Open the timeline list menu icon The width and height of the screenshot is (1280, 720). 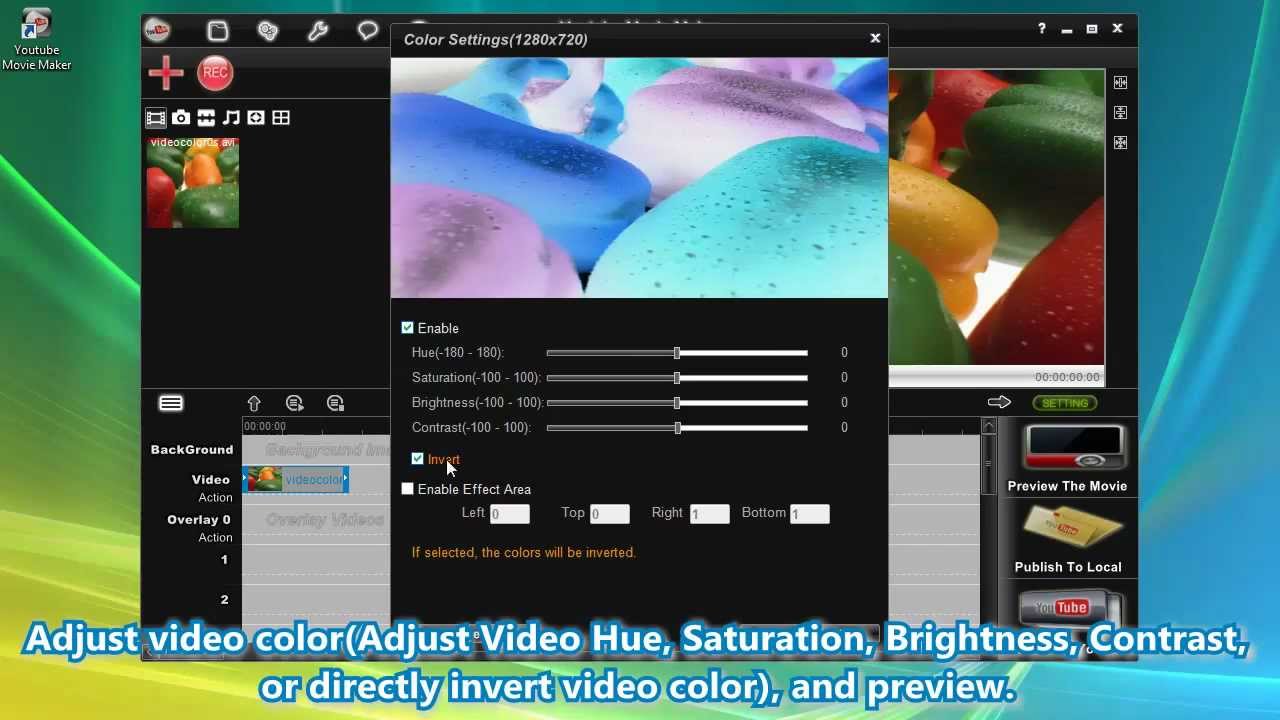[171, 403]
